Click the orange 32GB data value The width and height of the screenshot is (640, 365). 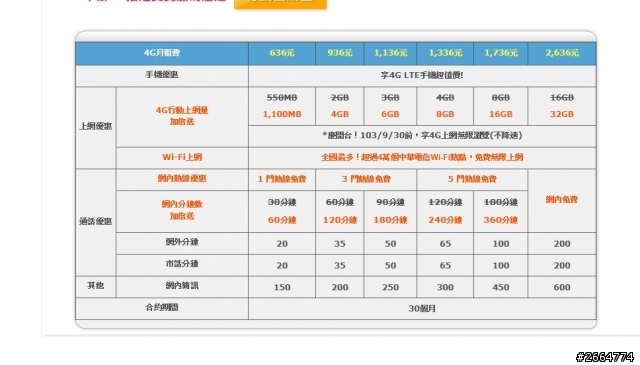(x=562, y=114)
